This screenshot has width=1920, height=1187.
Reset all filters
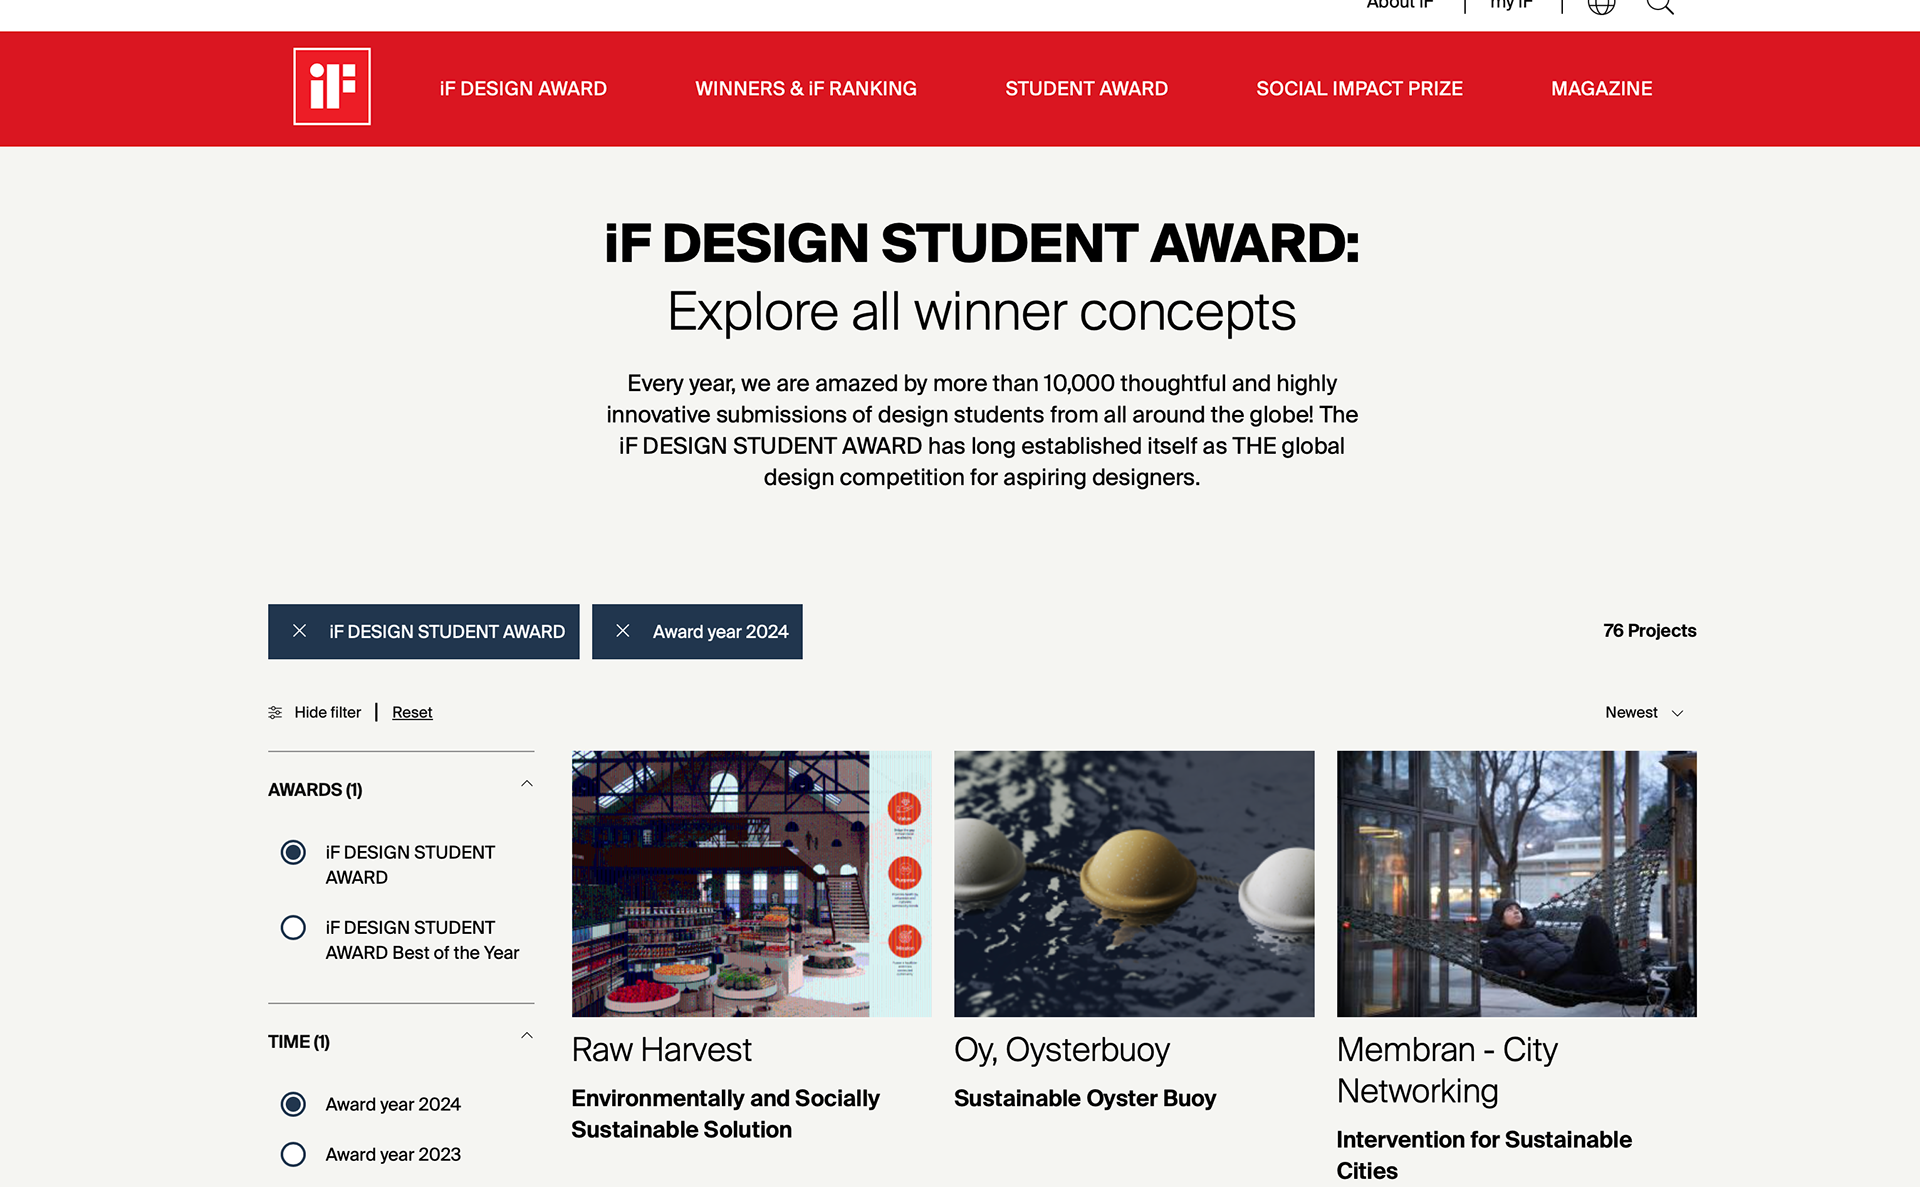tap(412, 713)
